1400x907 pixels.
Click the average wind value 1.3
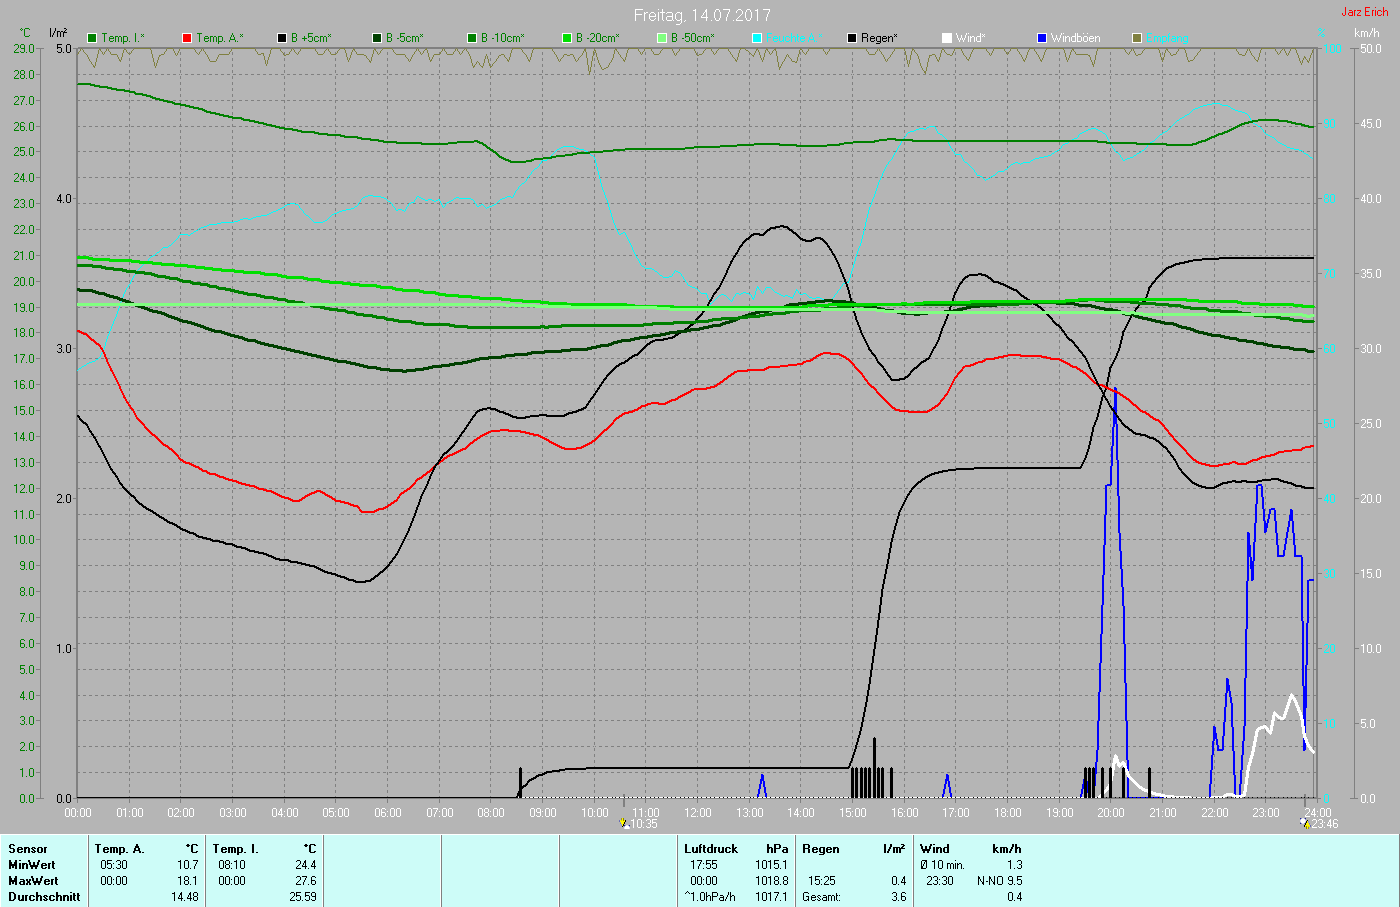tap(1015, 865)
